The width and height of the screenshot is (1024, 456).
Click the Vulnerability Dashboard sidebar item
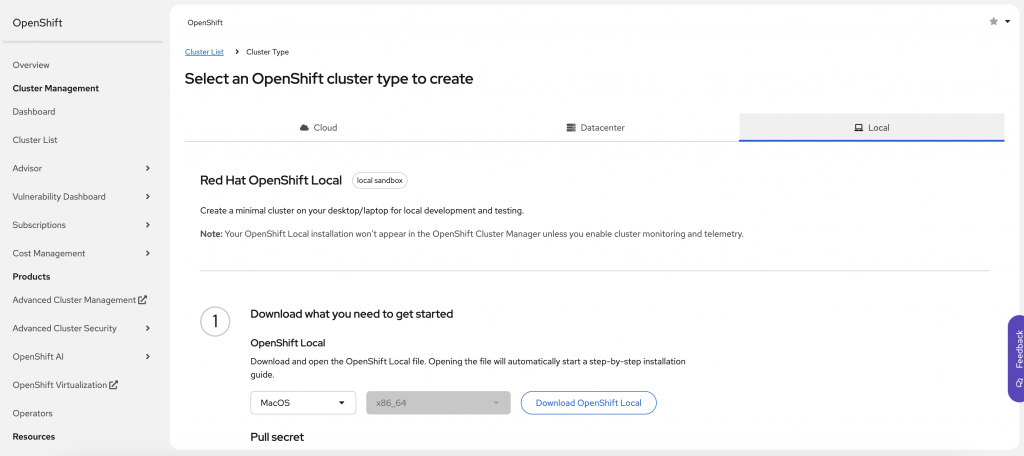[x=59, y=197]
